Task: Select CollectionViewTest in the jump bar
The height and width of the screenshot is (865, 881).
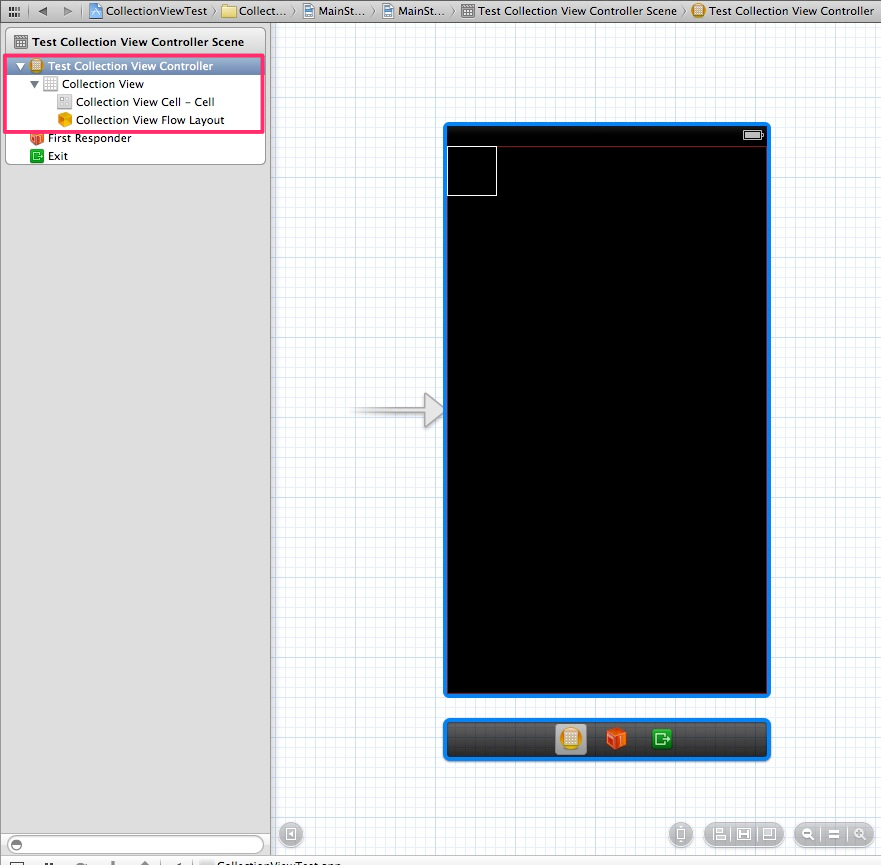Action: tap(157, 11)
